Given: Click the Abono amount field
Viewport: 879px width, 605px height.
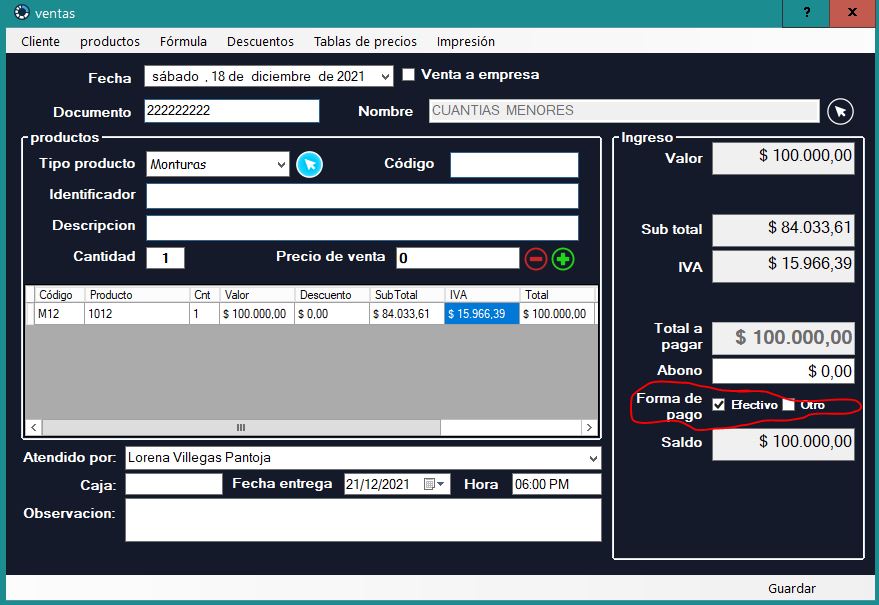Looking at the screenshot, I should pyautogui.click(x=783, y=371).
